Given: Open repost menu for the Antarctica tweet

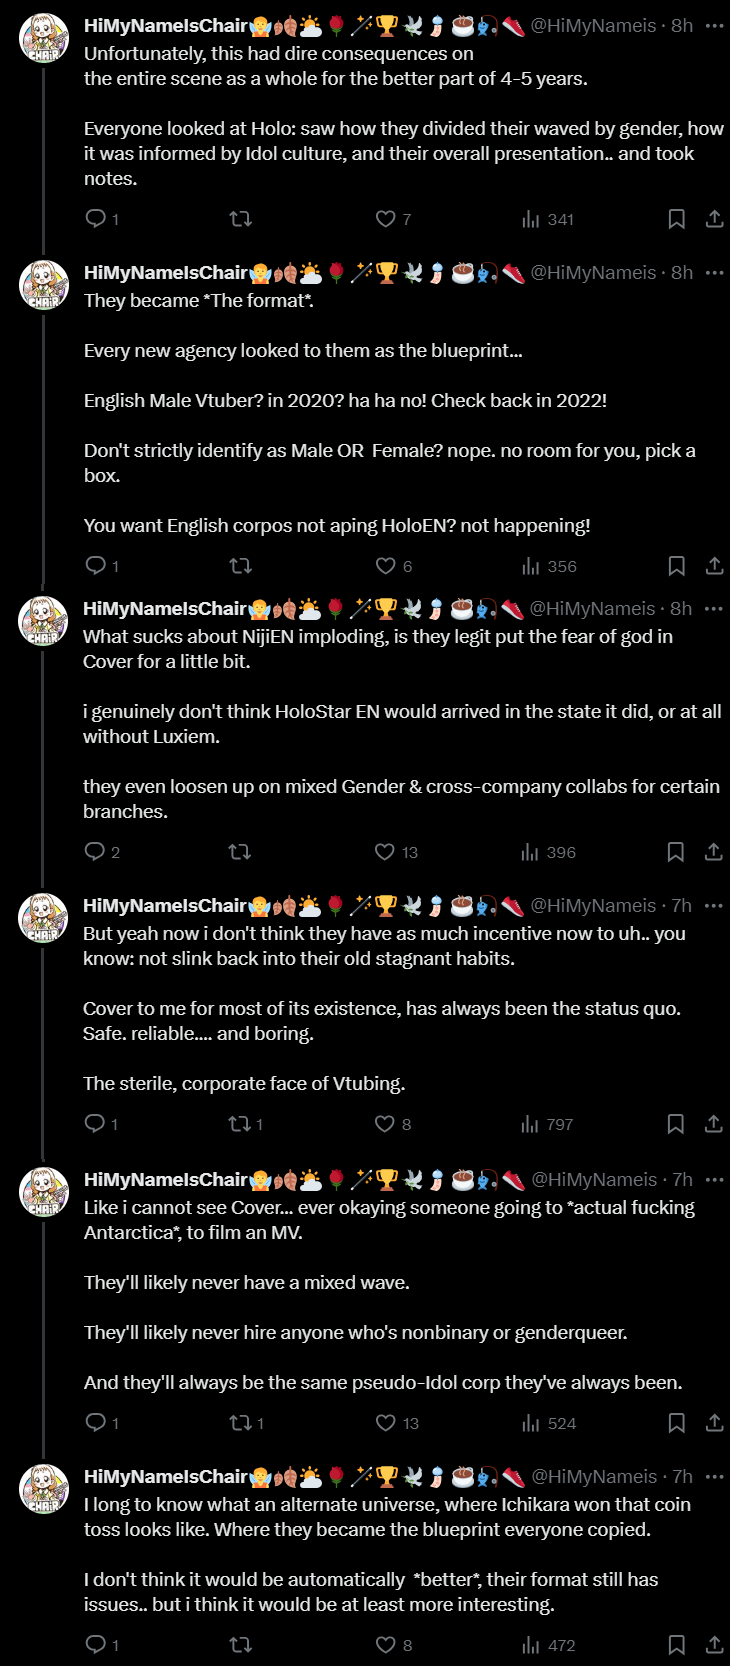Looking at the screenshot, I should [241, 1423].
